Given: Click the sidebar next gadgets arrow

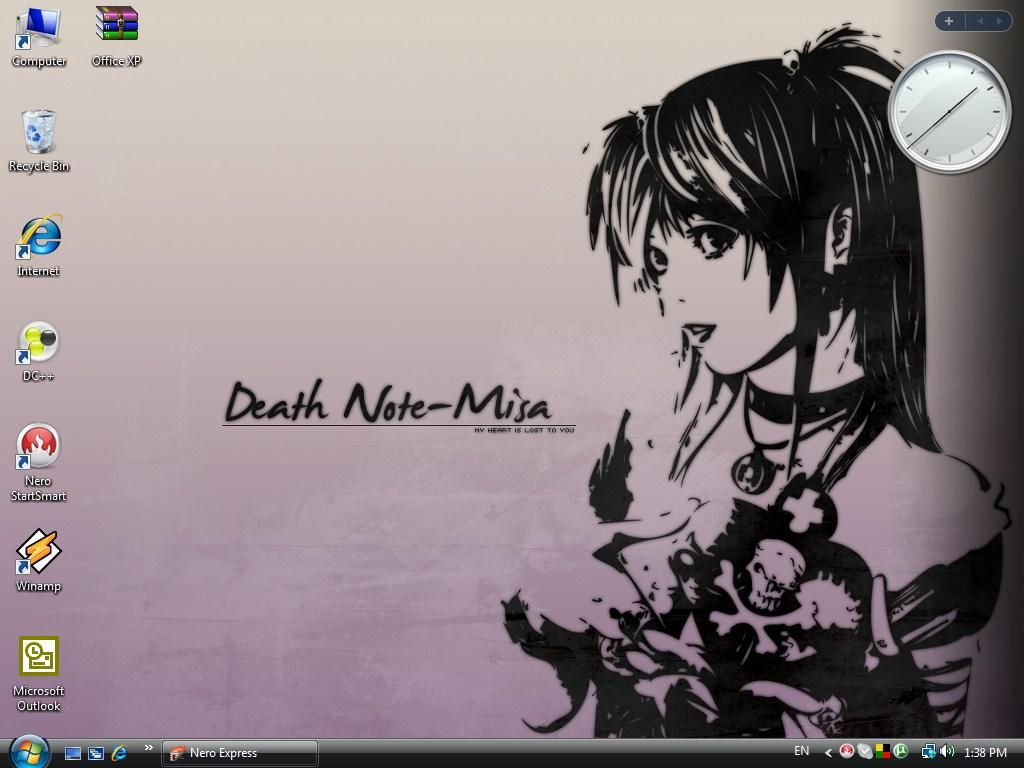Looking at the screenshot, I should (999, 21).
